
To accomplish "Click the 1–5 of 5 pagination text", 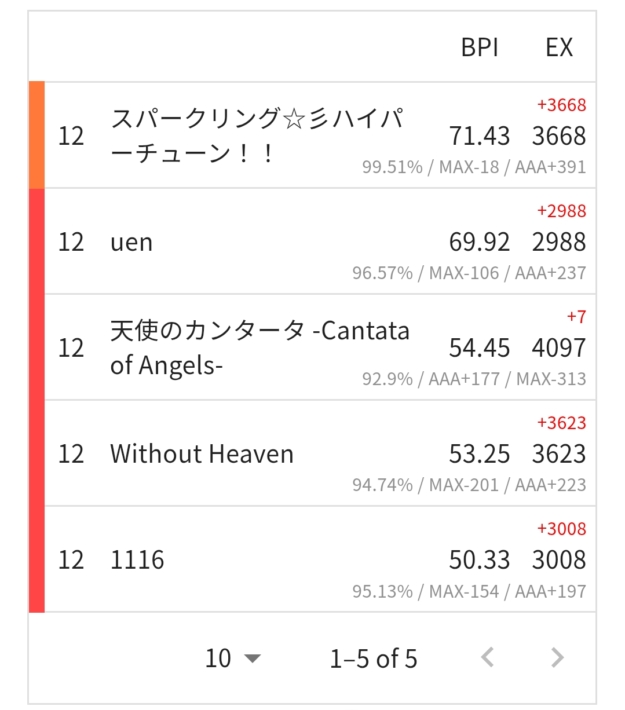I will (373, 658).
